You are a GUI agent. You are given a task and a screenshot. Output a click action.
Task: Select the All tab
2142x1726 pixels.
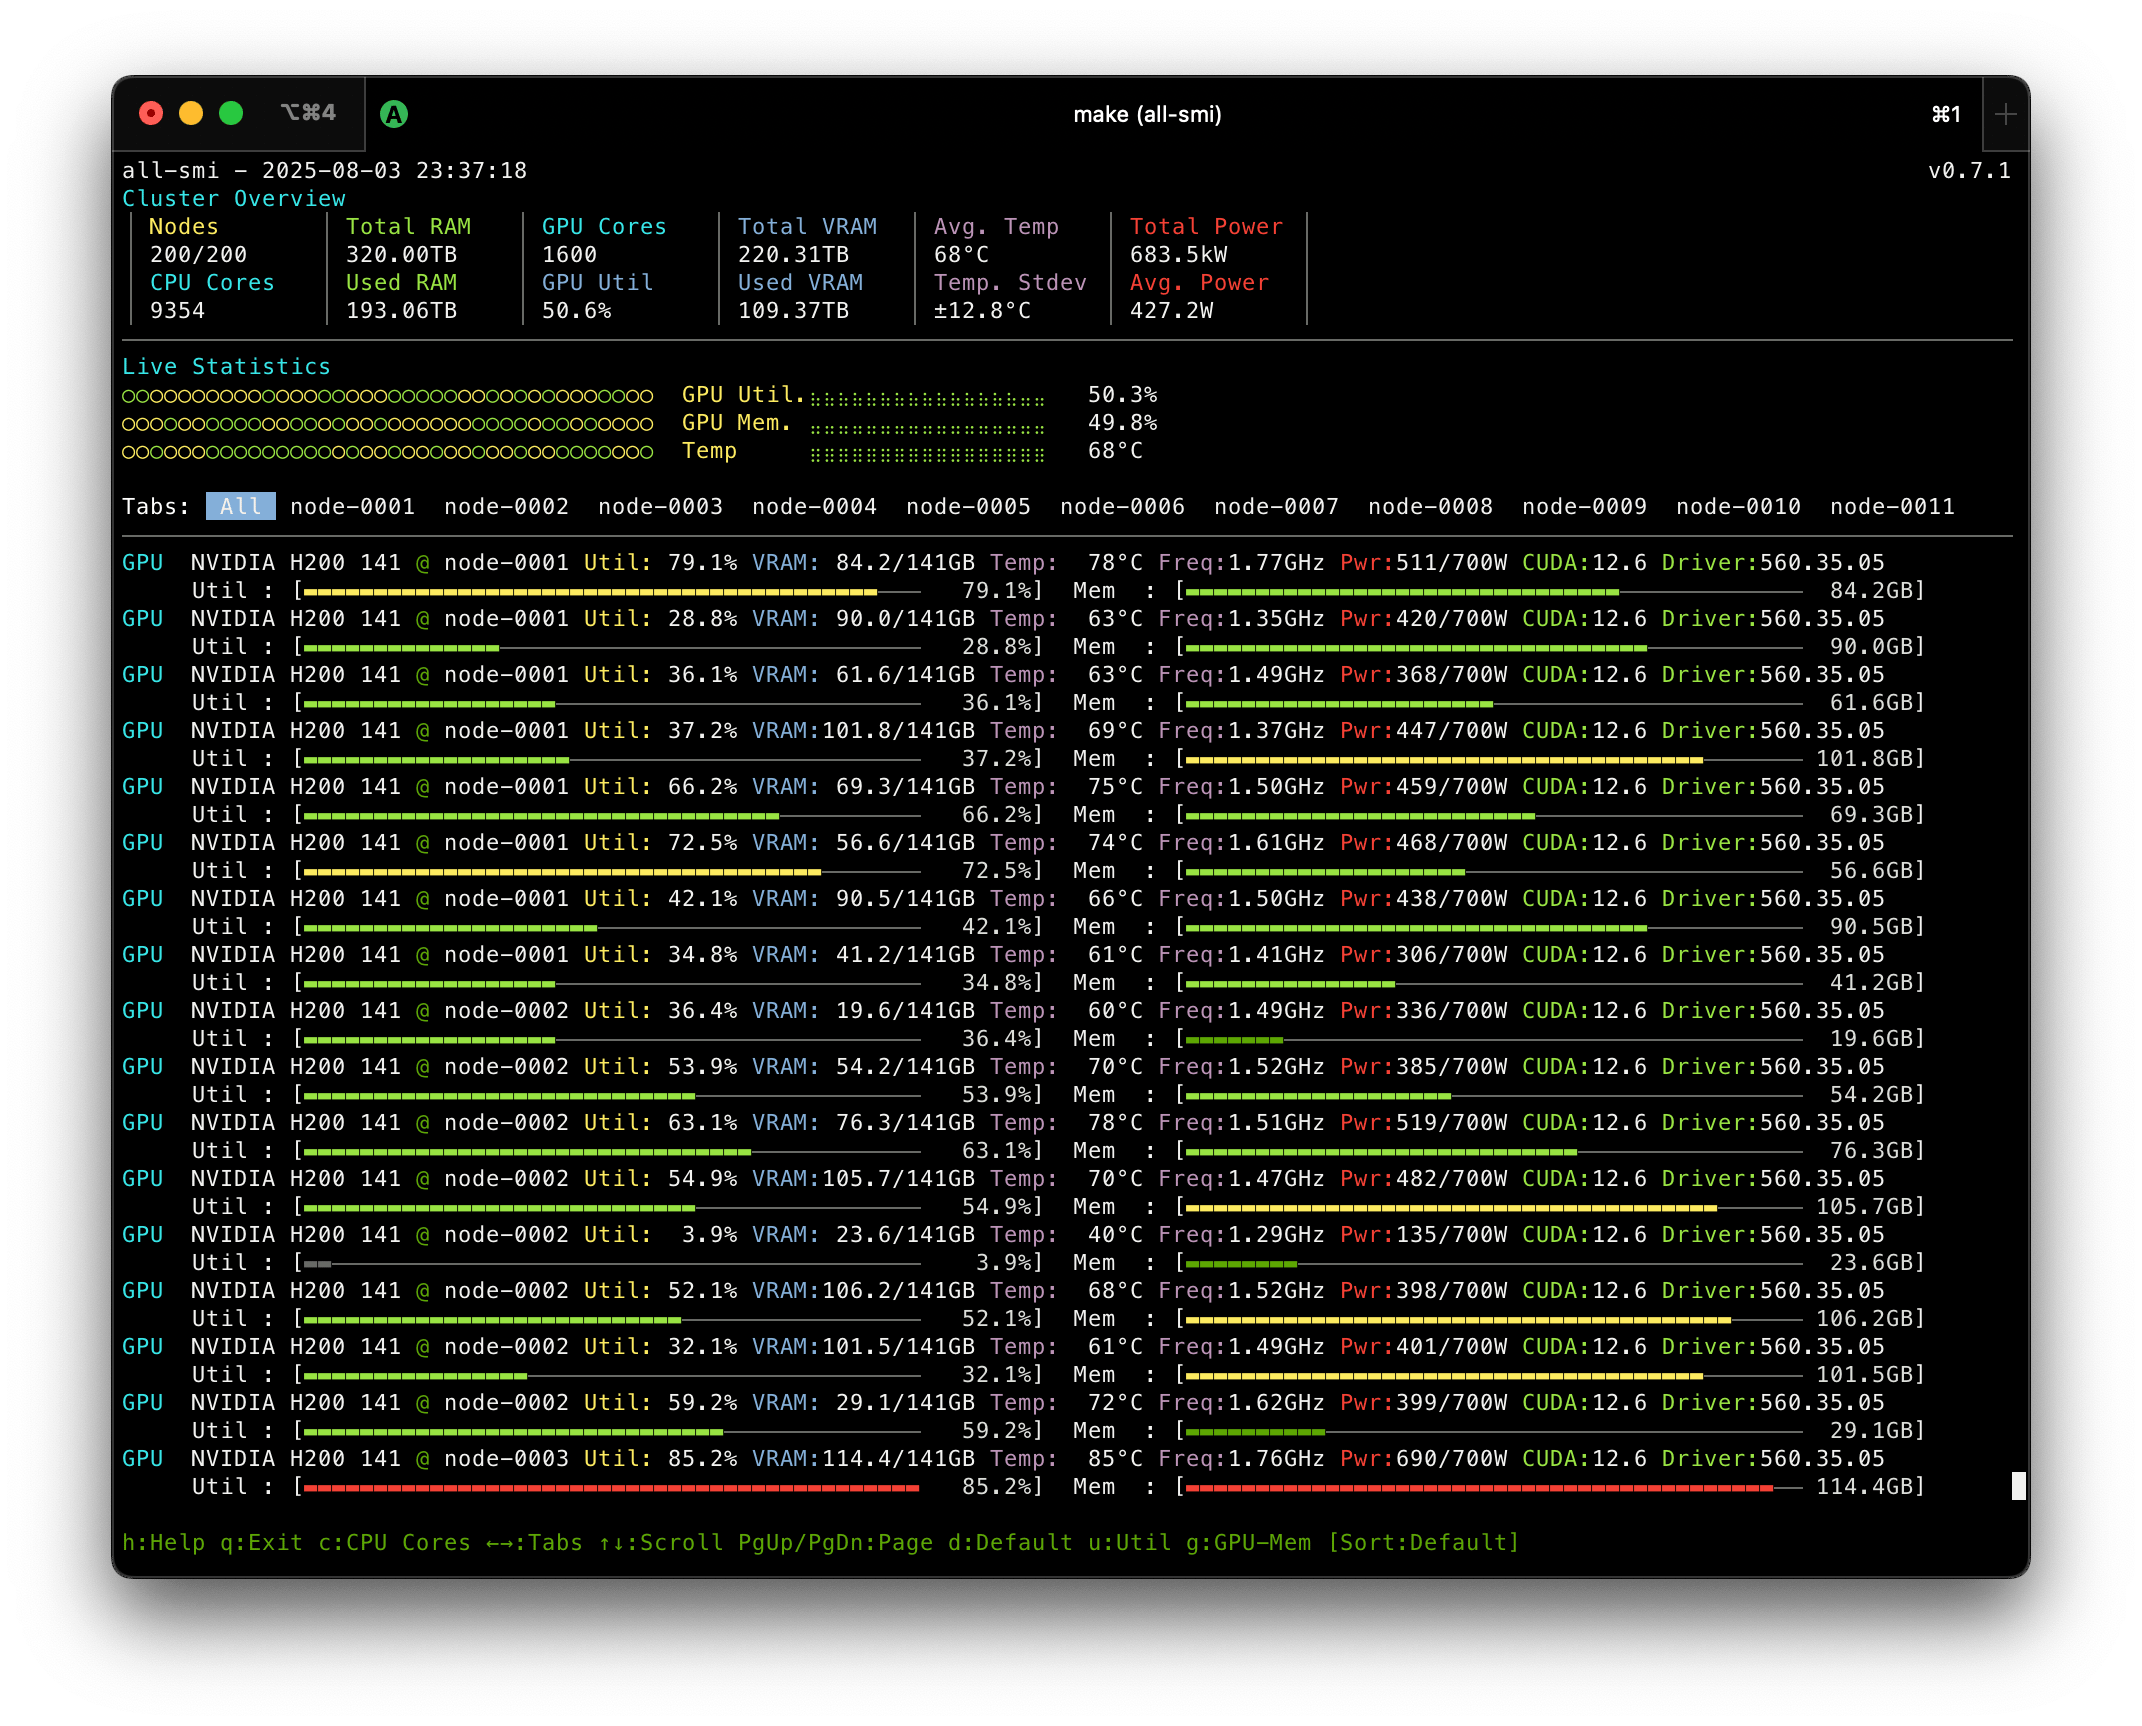click(240, 506)
